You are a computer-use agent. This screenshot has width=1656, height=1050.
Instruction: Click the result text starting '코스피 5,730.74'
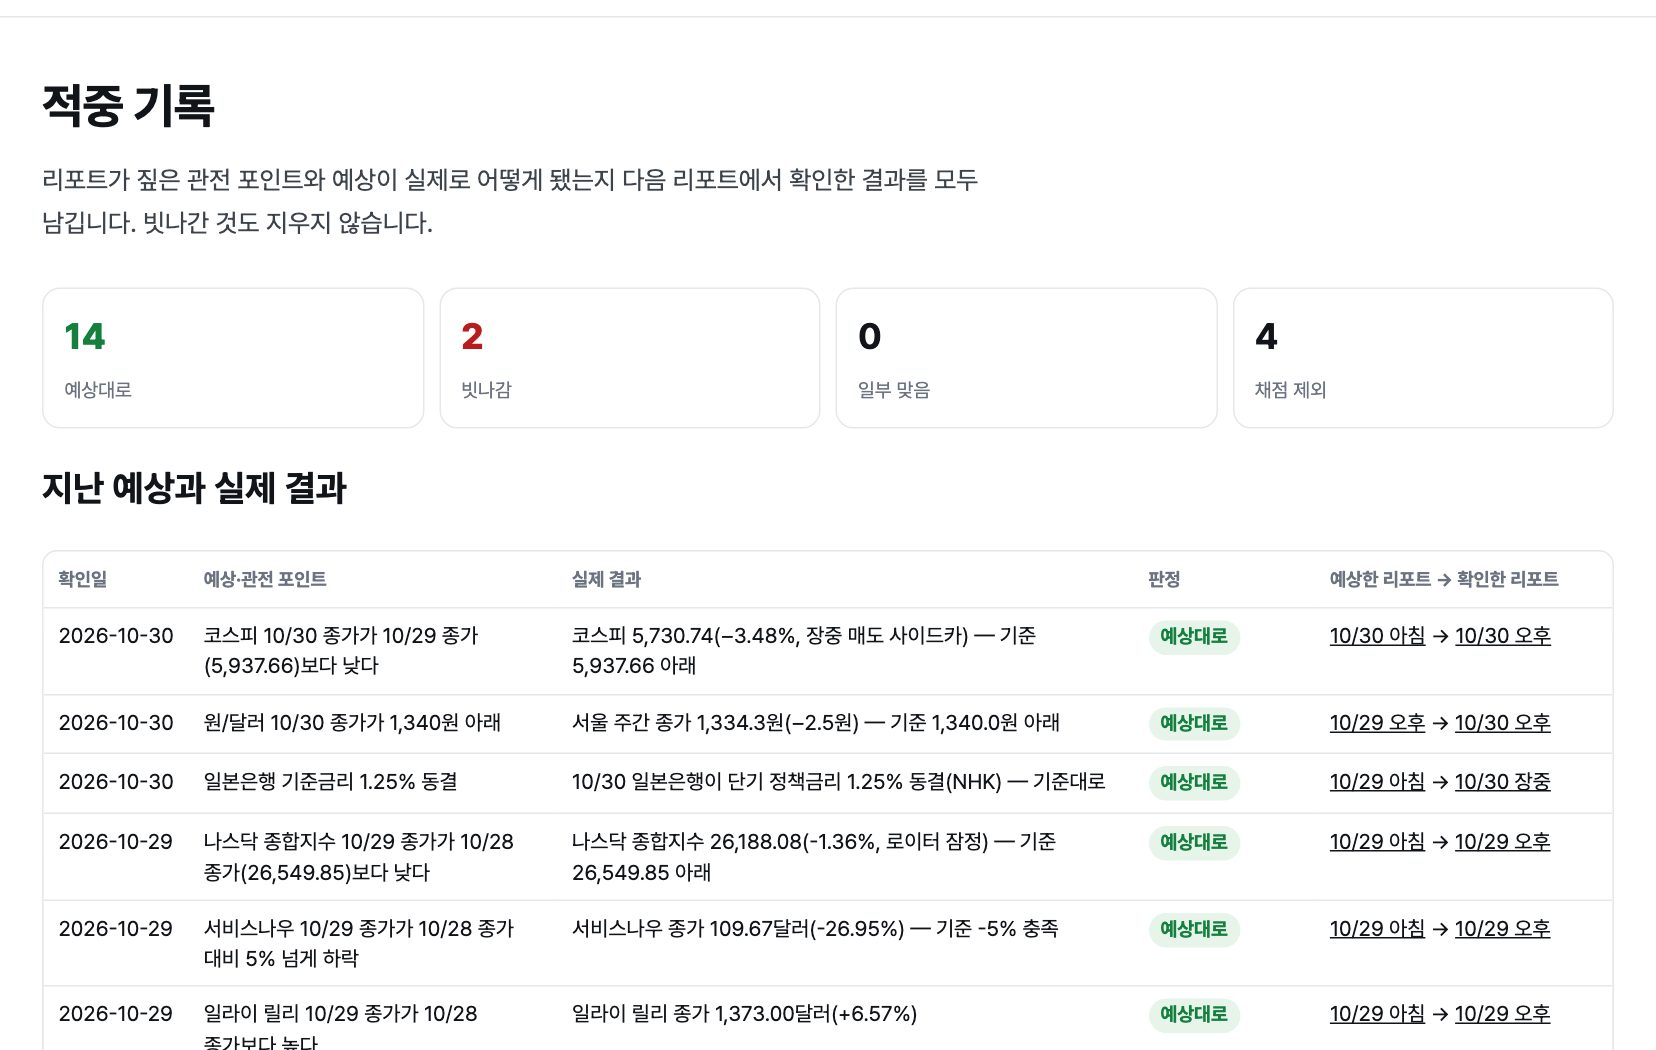(804, 651)
